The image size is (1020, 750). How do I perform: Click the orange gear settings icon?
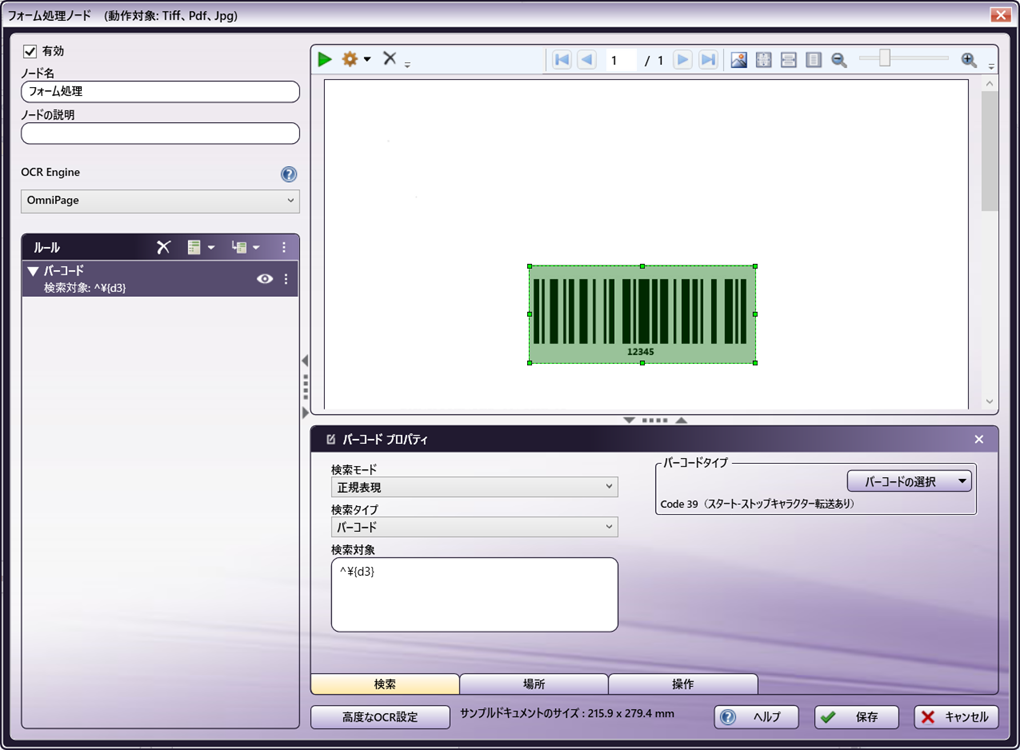pyautogui.click(x=350, y=59)
